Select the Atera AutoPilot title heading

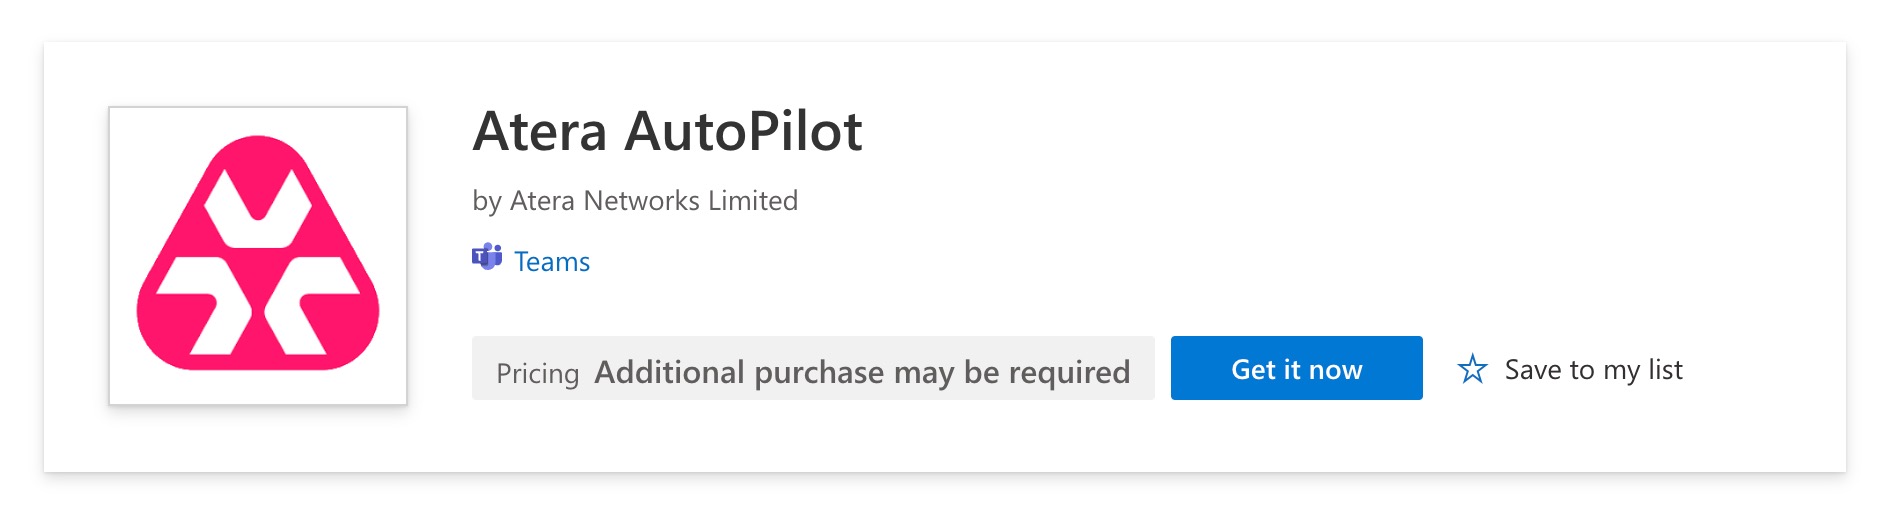coord(667,132)
